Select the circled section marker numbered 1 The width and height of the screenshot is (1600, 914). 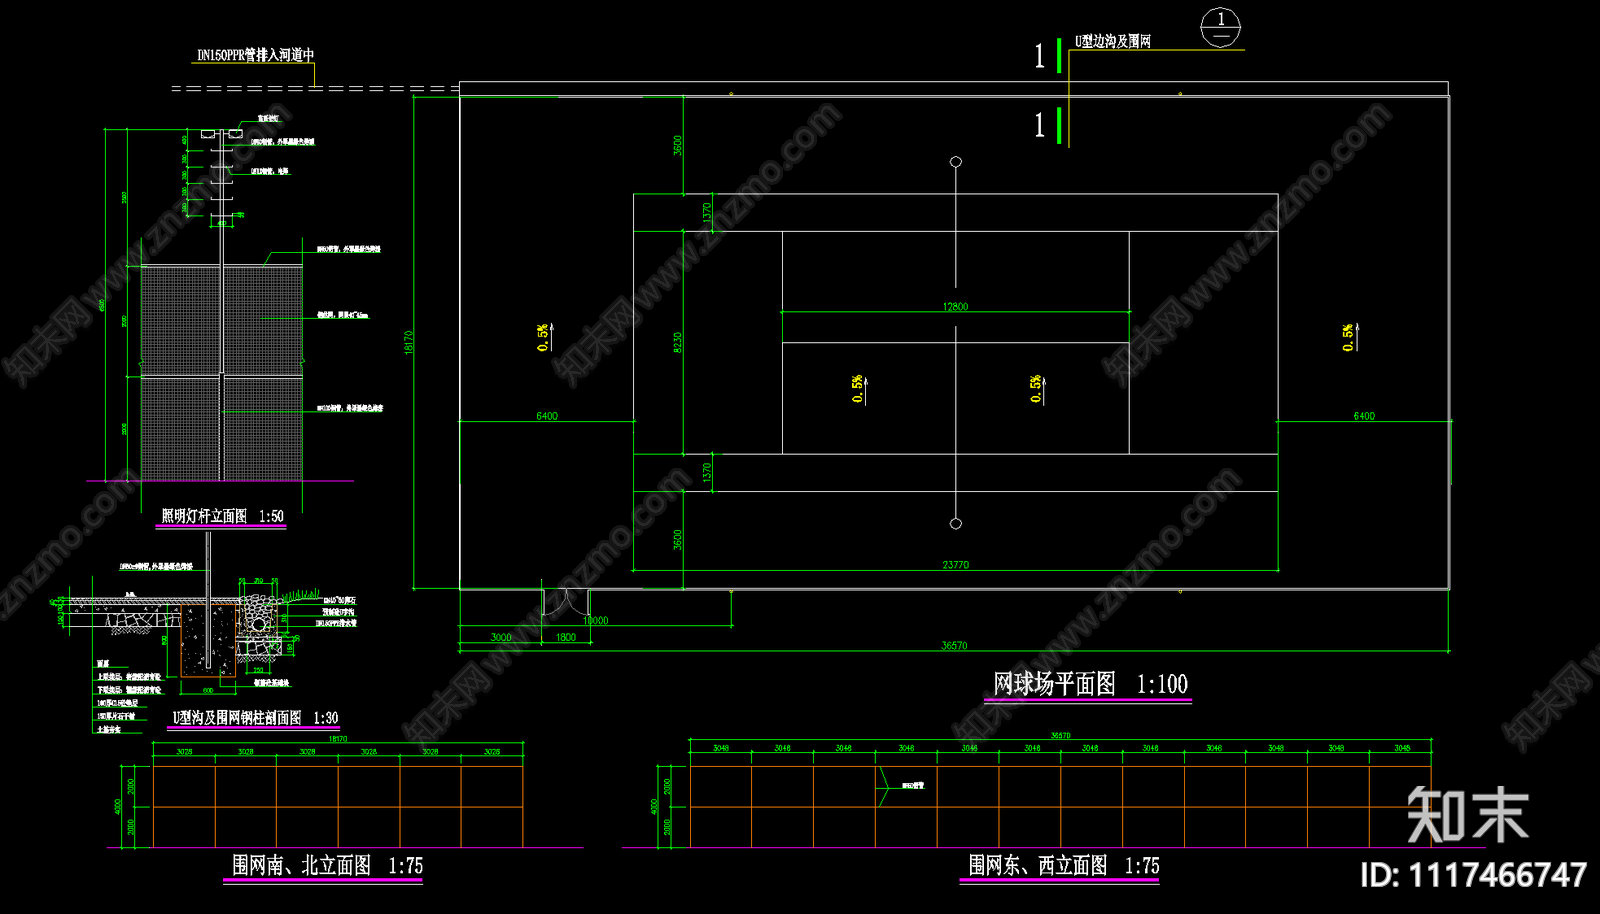(x=1220, y=27)
